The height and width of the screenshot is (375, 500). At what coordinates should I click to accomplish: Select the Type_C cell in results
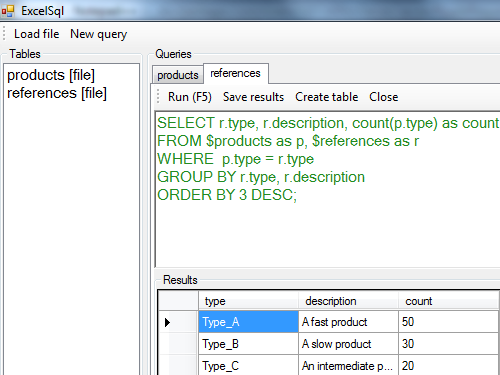(248, 365)
